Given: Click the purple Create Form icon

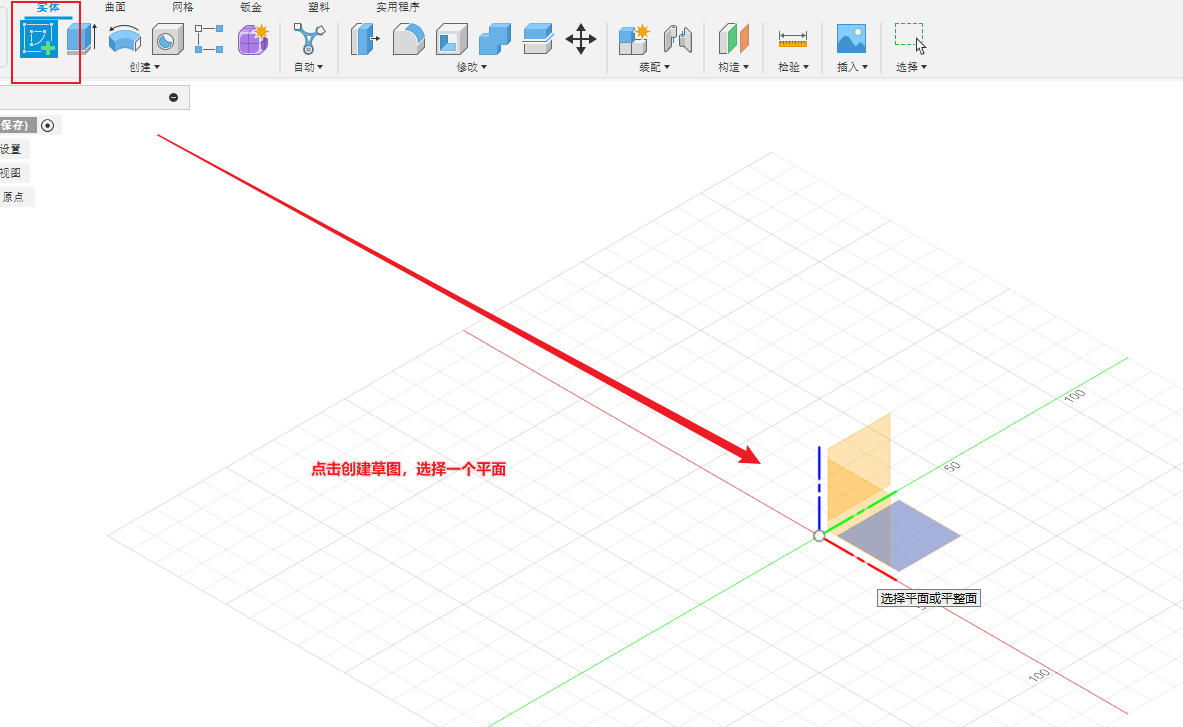Looking at the screenshot, I should click(254, 39).
